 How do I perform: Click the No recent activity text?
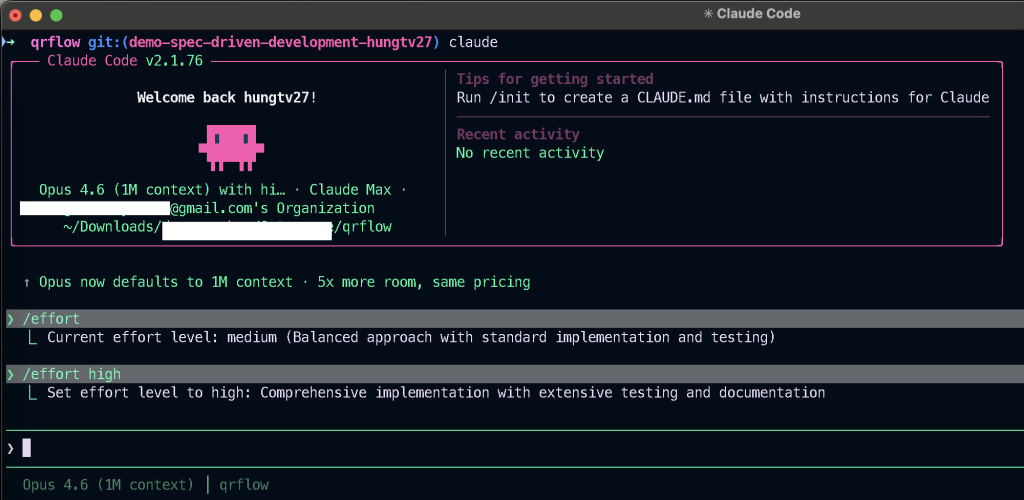[530, 153]
